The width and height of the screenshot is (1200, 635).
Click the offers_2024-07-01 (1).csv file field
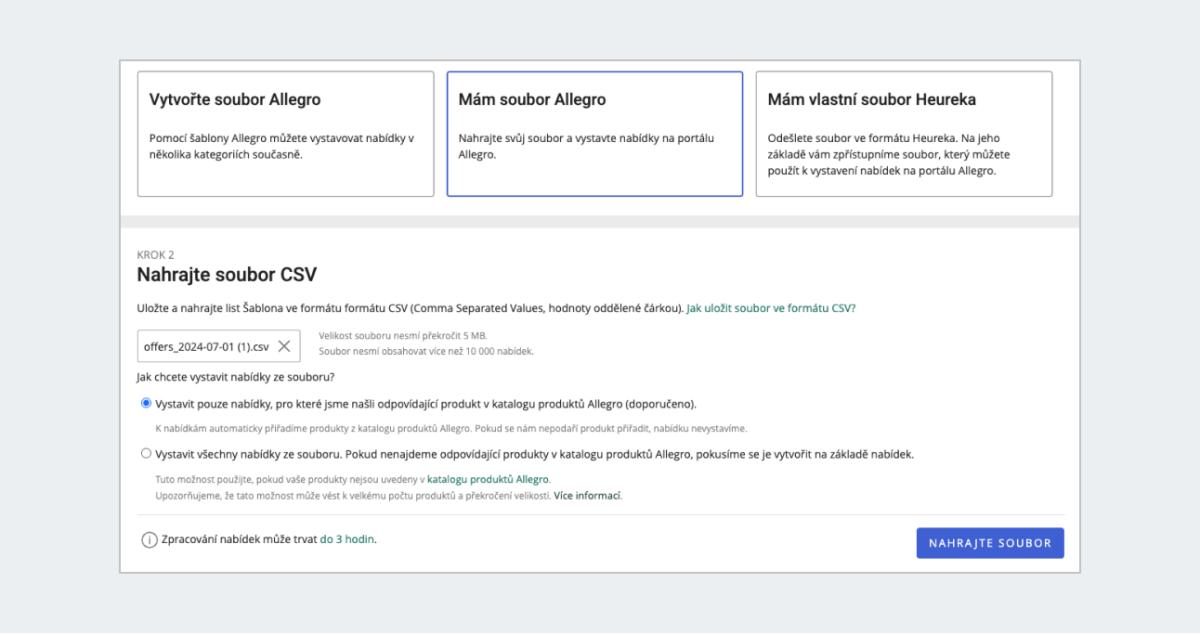pos(218,346)
